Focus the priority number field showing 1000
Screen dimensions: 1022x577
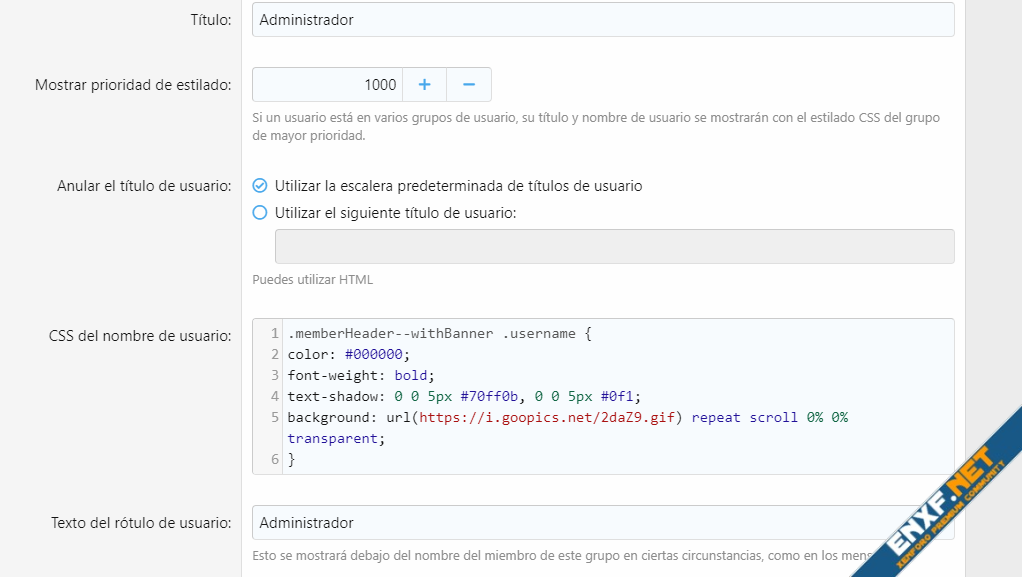point(328,85)
